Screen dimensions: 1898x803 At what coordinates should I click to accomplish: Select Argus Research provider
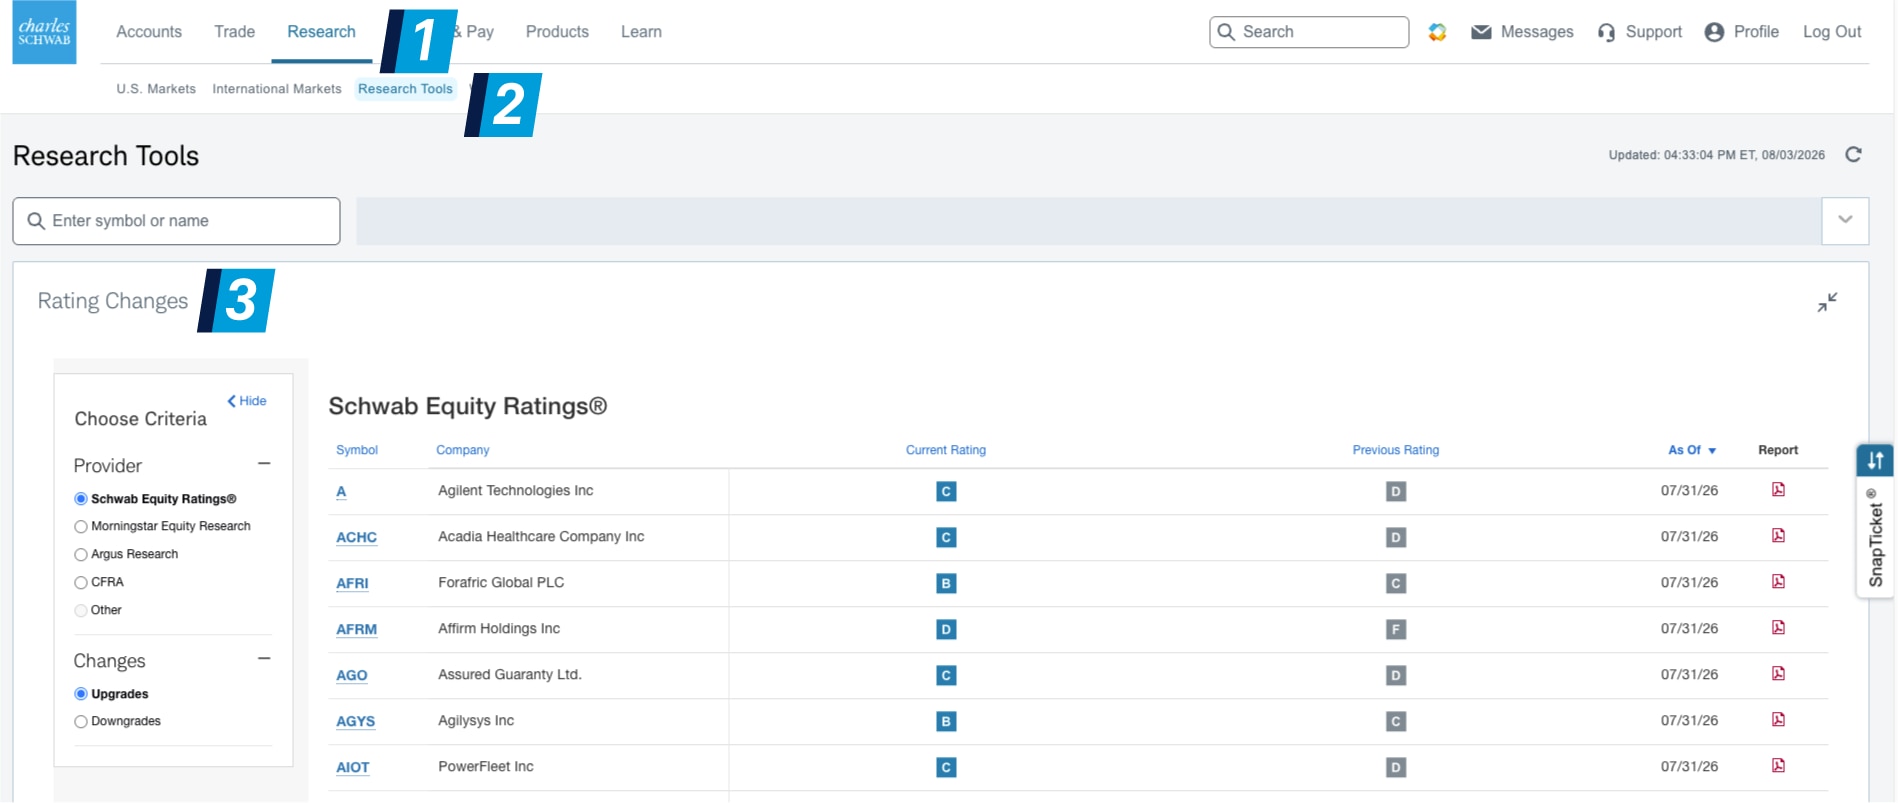coord(81,554)
